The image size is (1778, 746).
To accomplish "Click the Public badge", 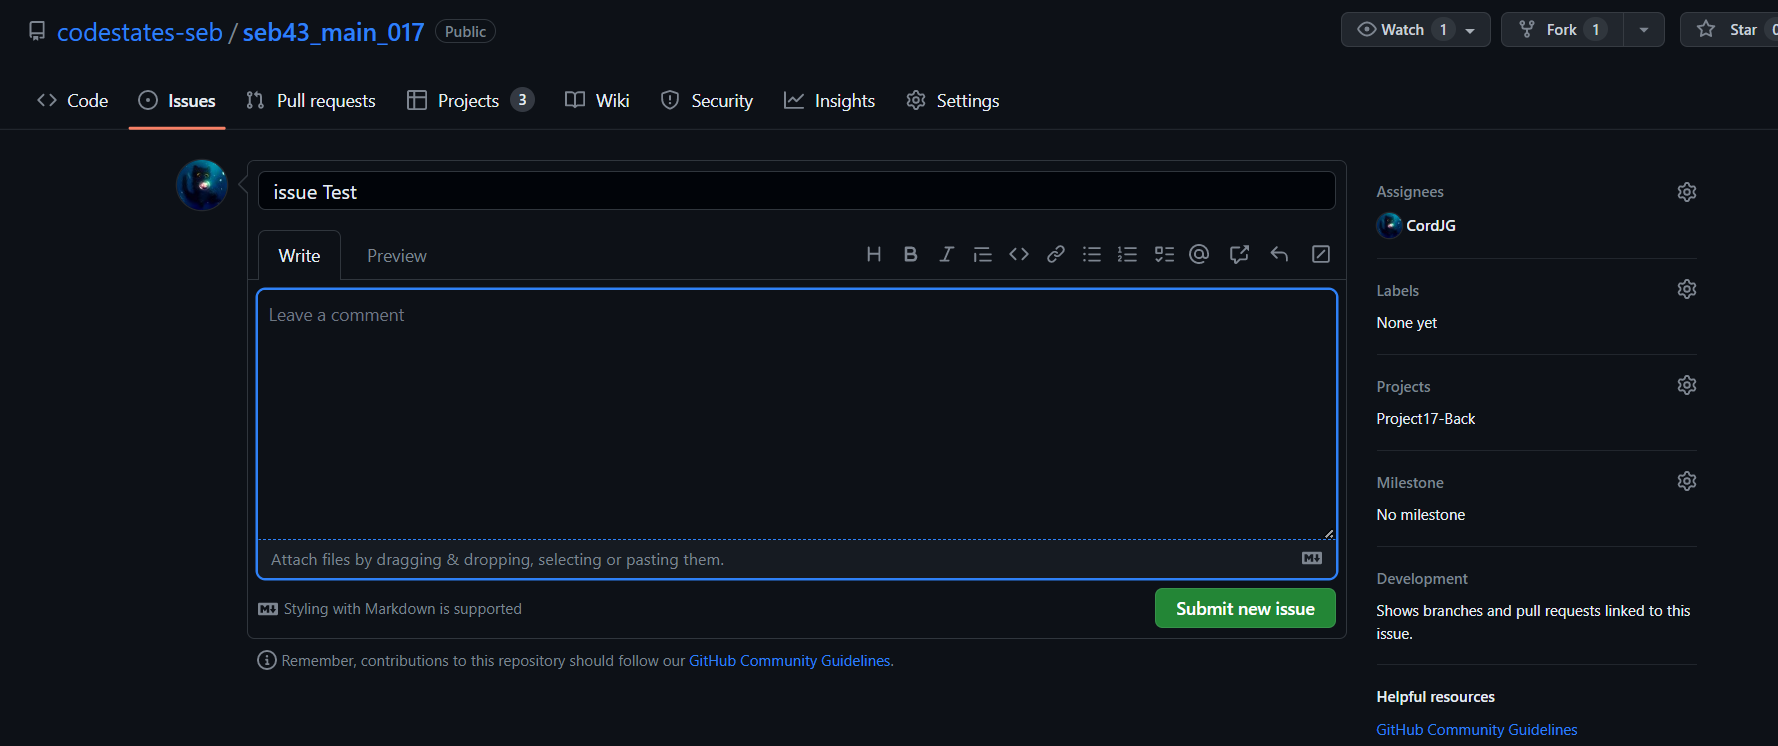I will coord(465,31).
